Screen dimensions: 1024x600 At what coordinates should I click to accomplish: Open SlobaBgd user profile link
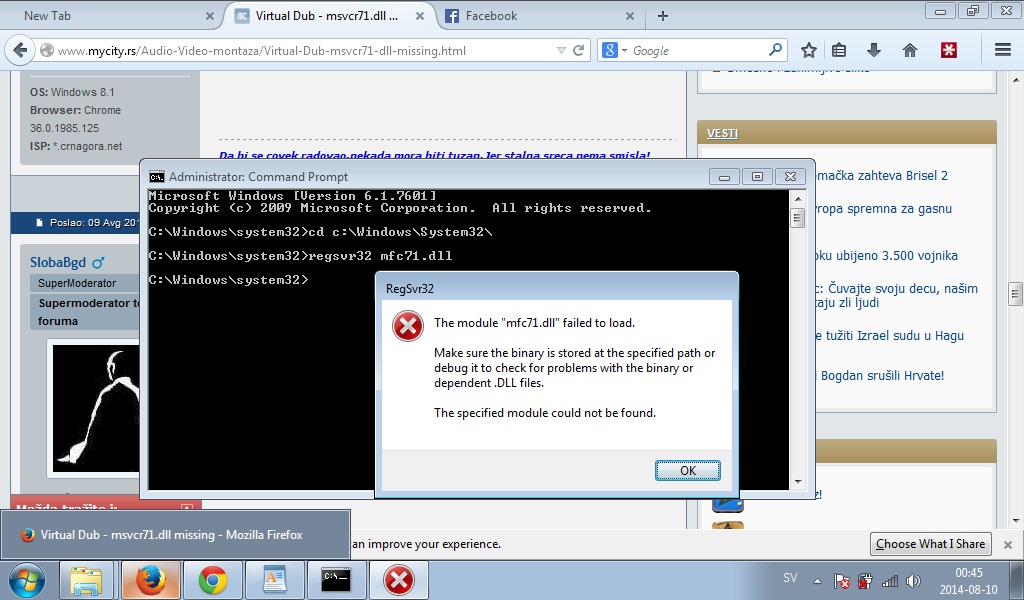pyautogui.click(x=57, y=262)
